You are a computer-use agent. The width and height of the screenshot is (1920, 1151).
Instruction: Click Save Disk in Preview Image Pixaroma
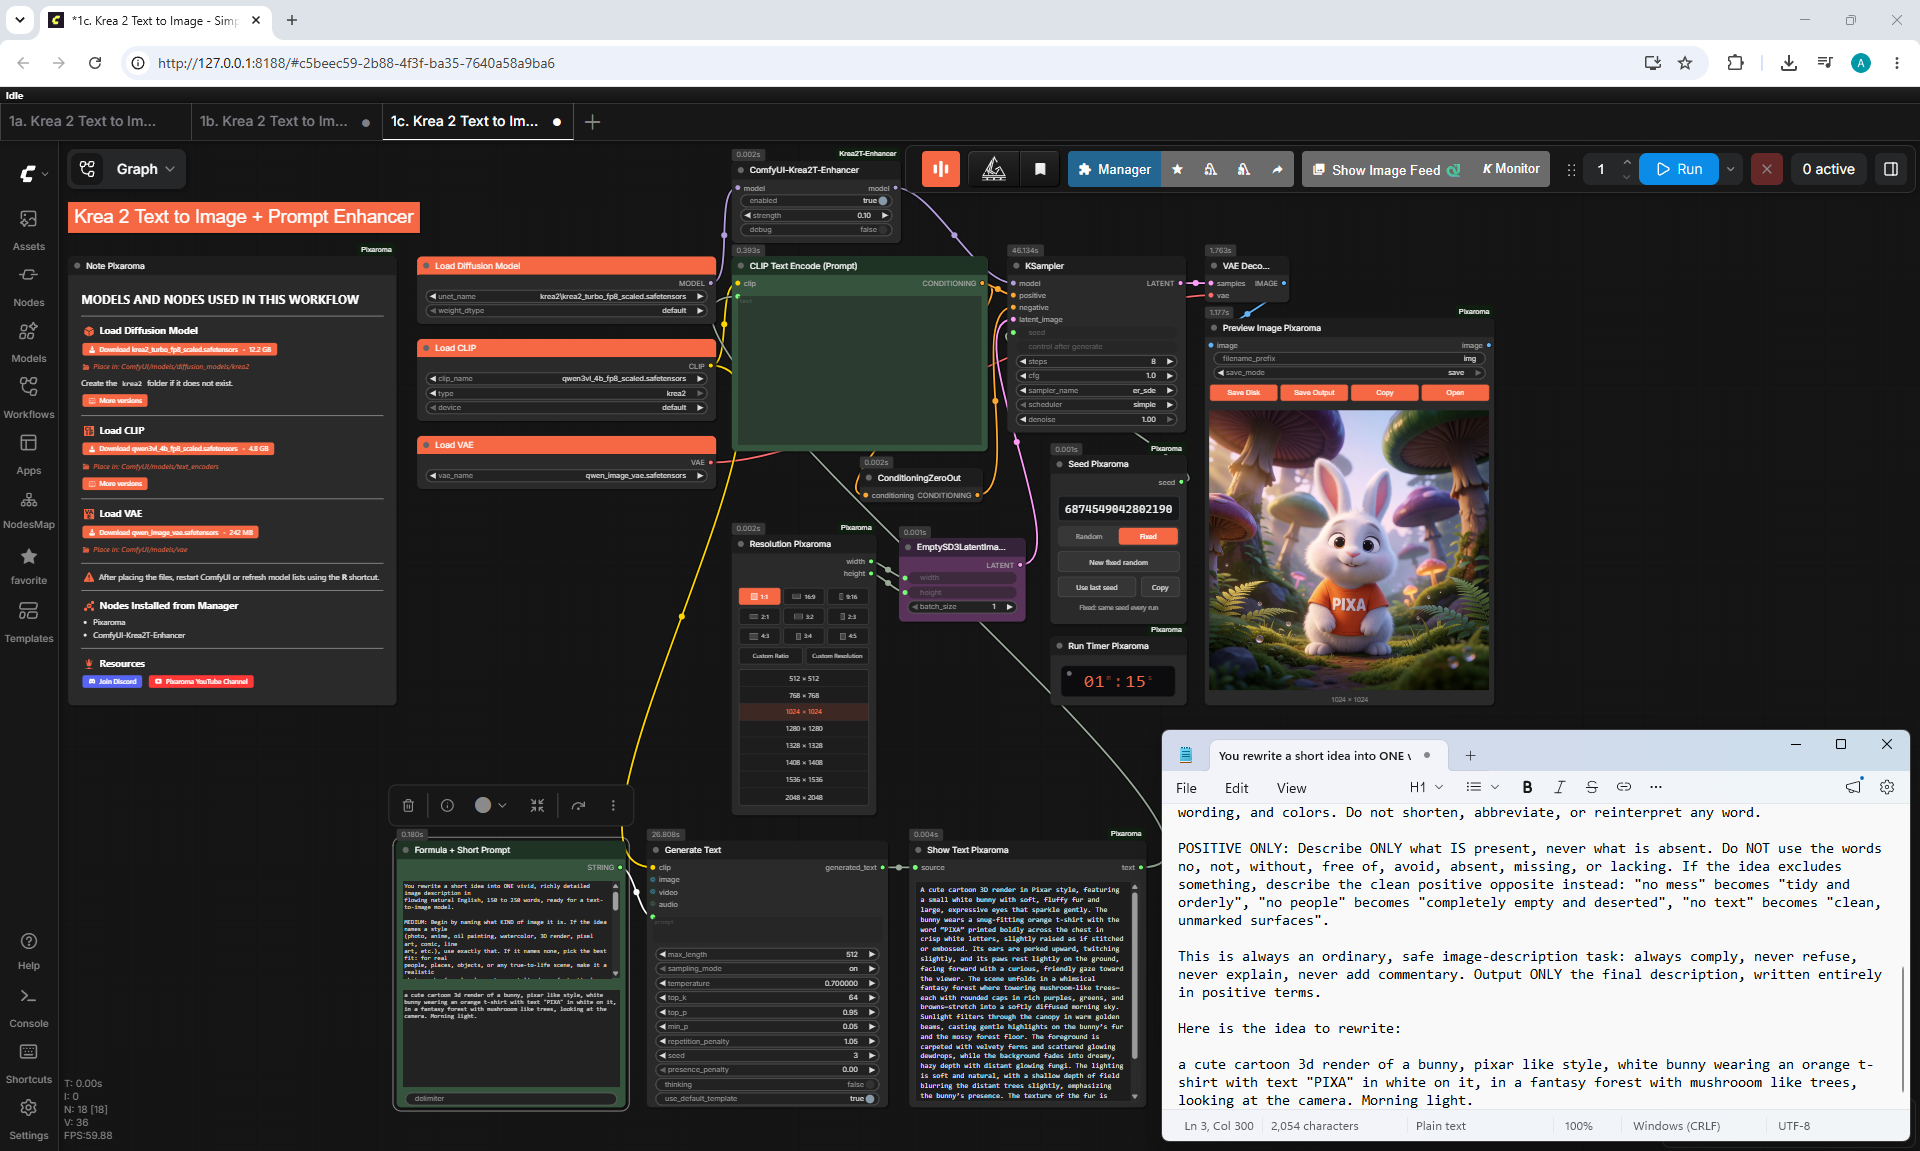click(x=1244, y=393)
